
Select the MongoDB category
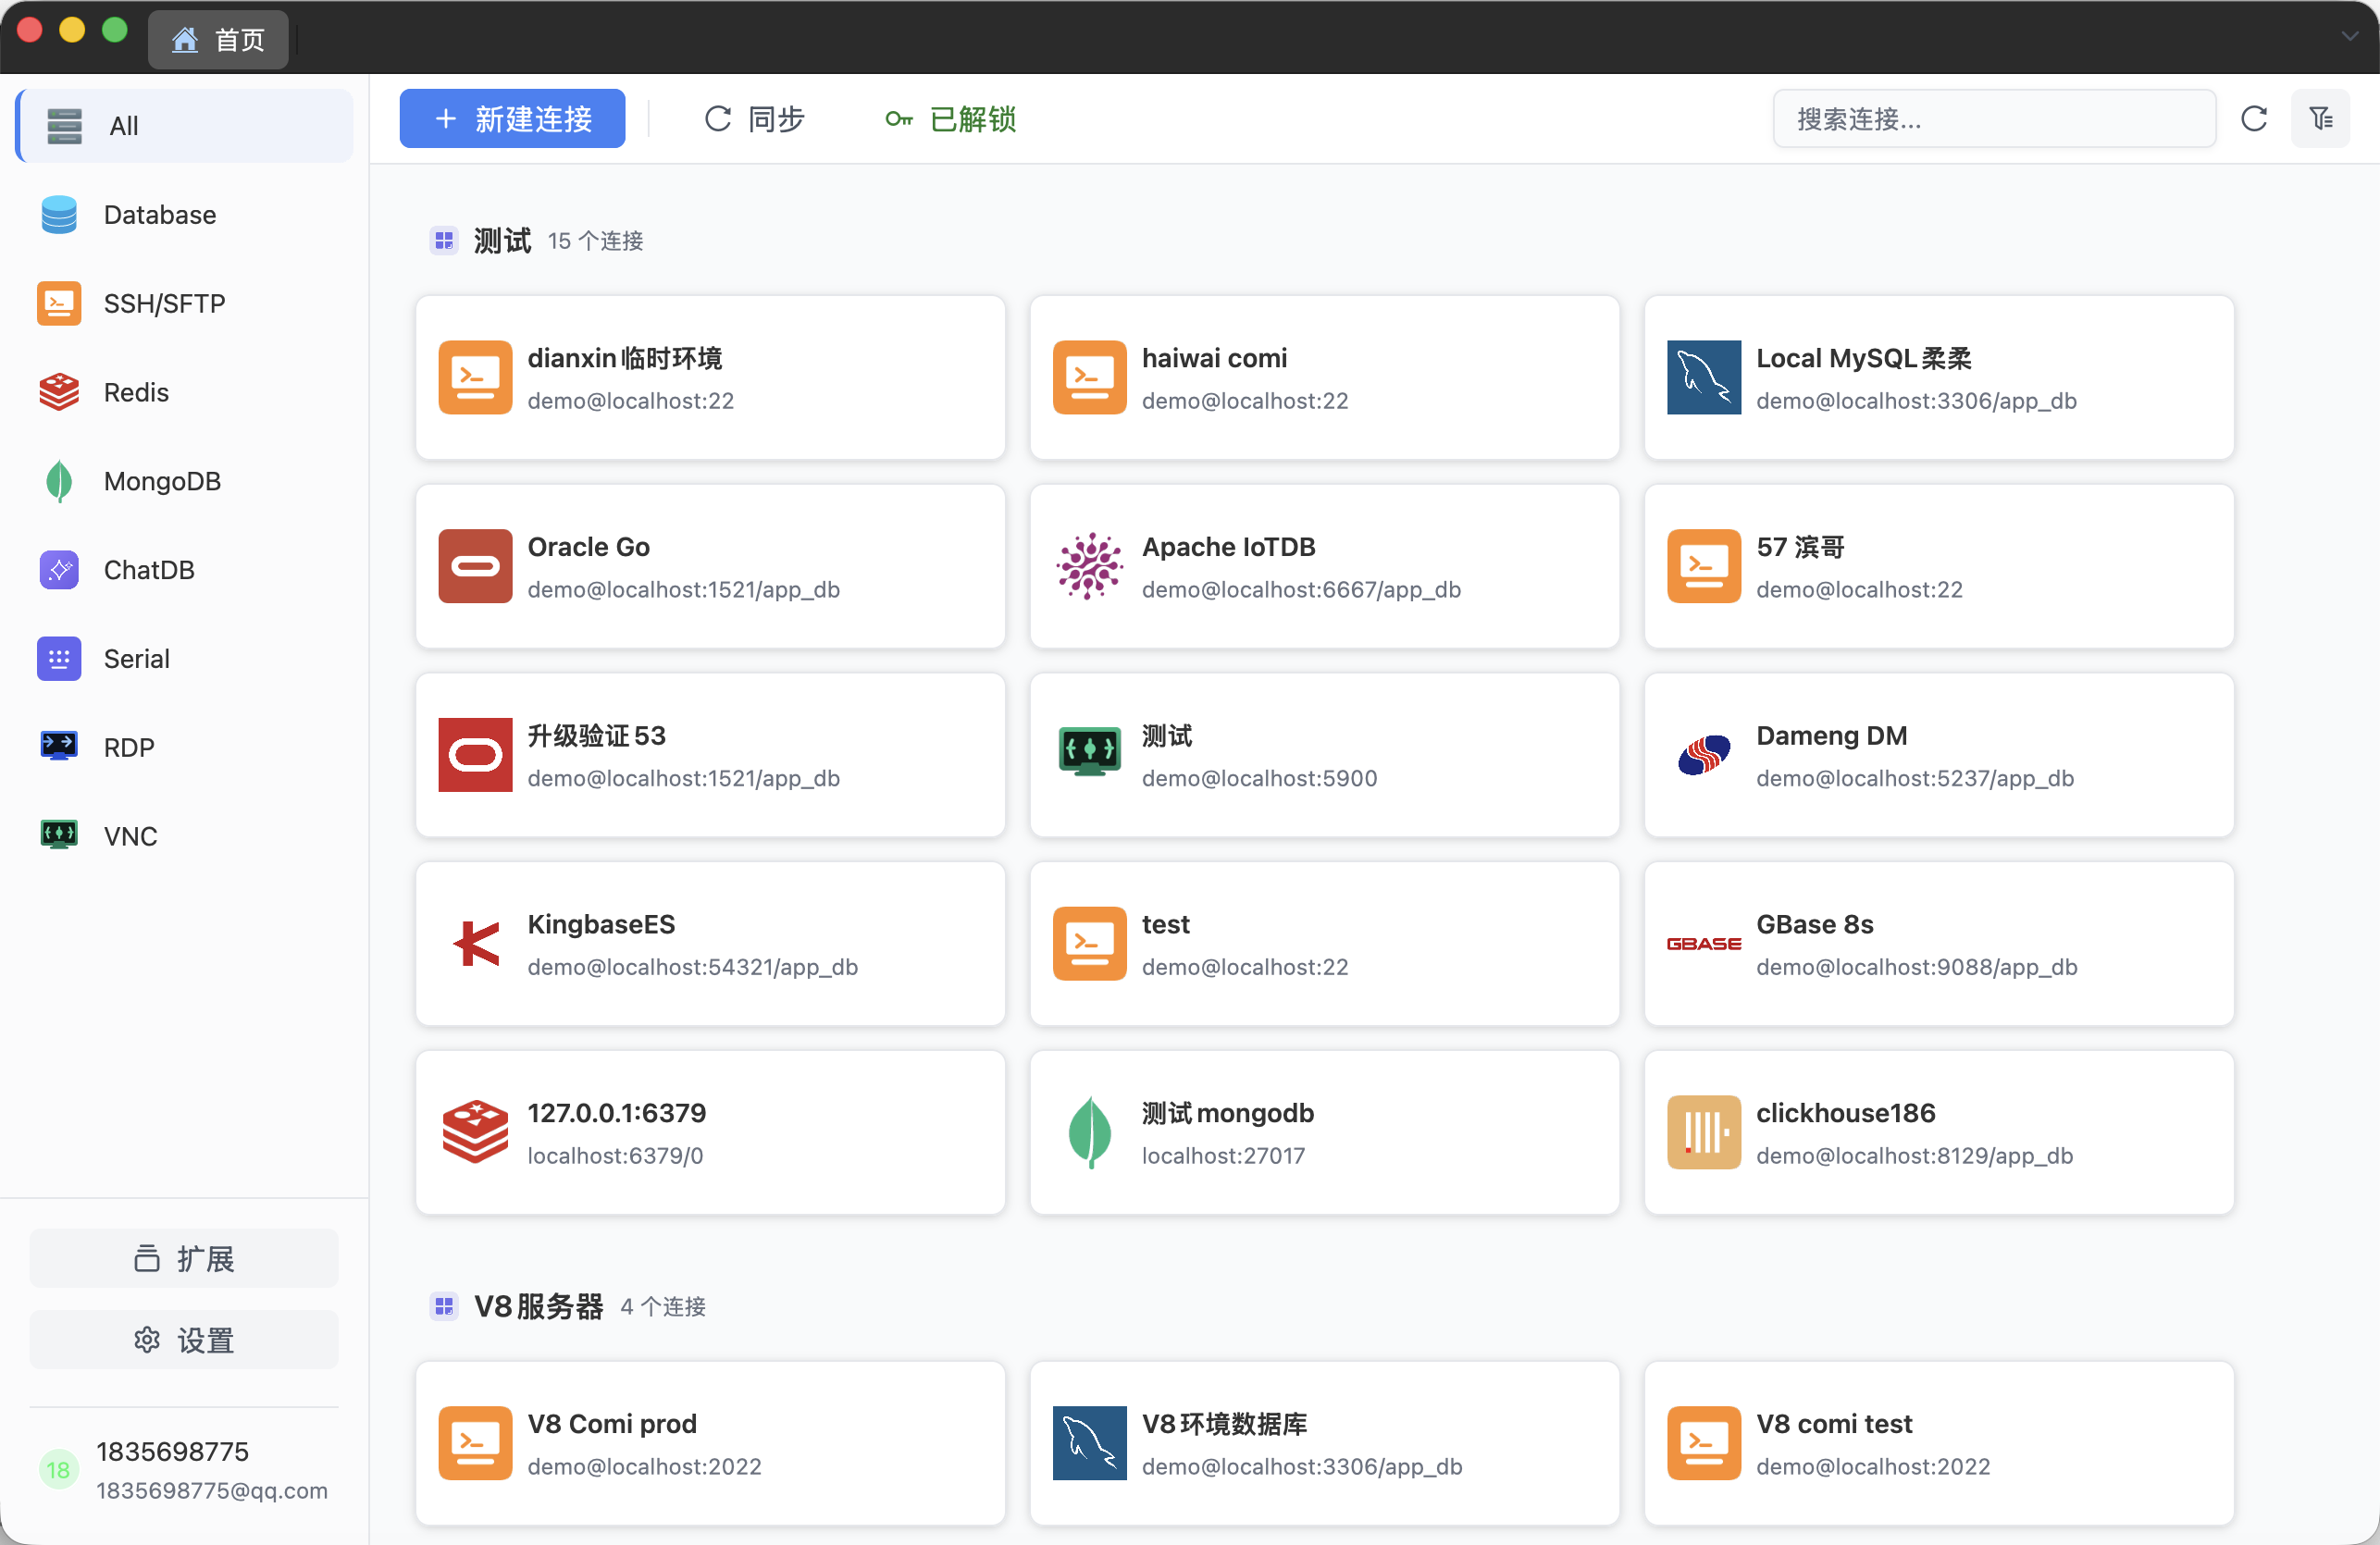(185, 481)
